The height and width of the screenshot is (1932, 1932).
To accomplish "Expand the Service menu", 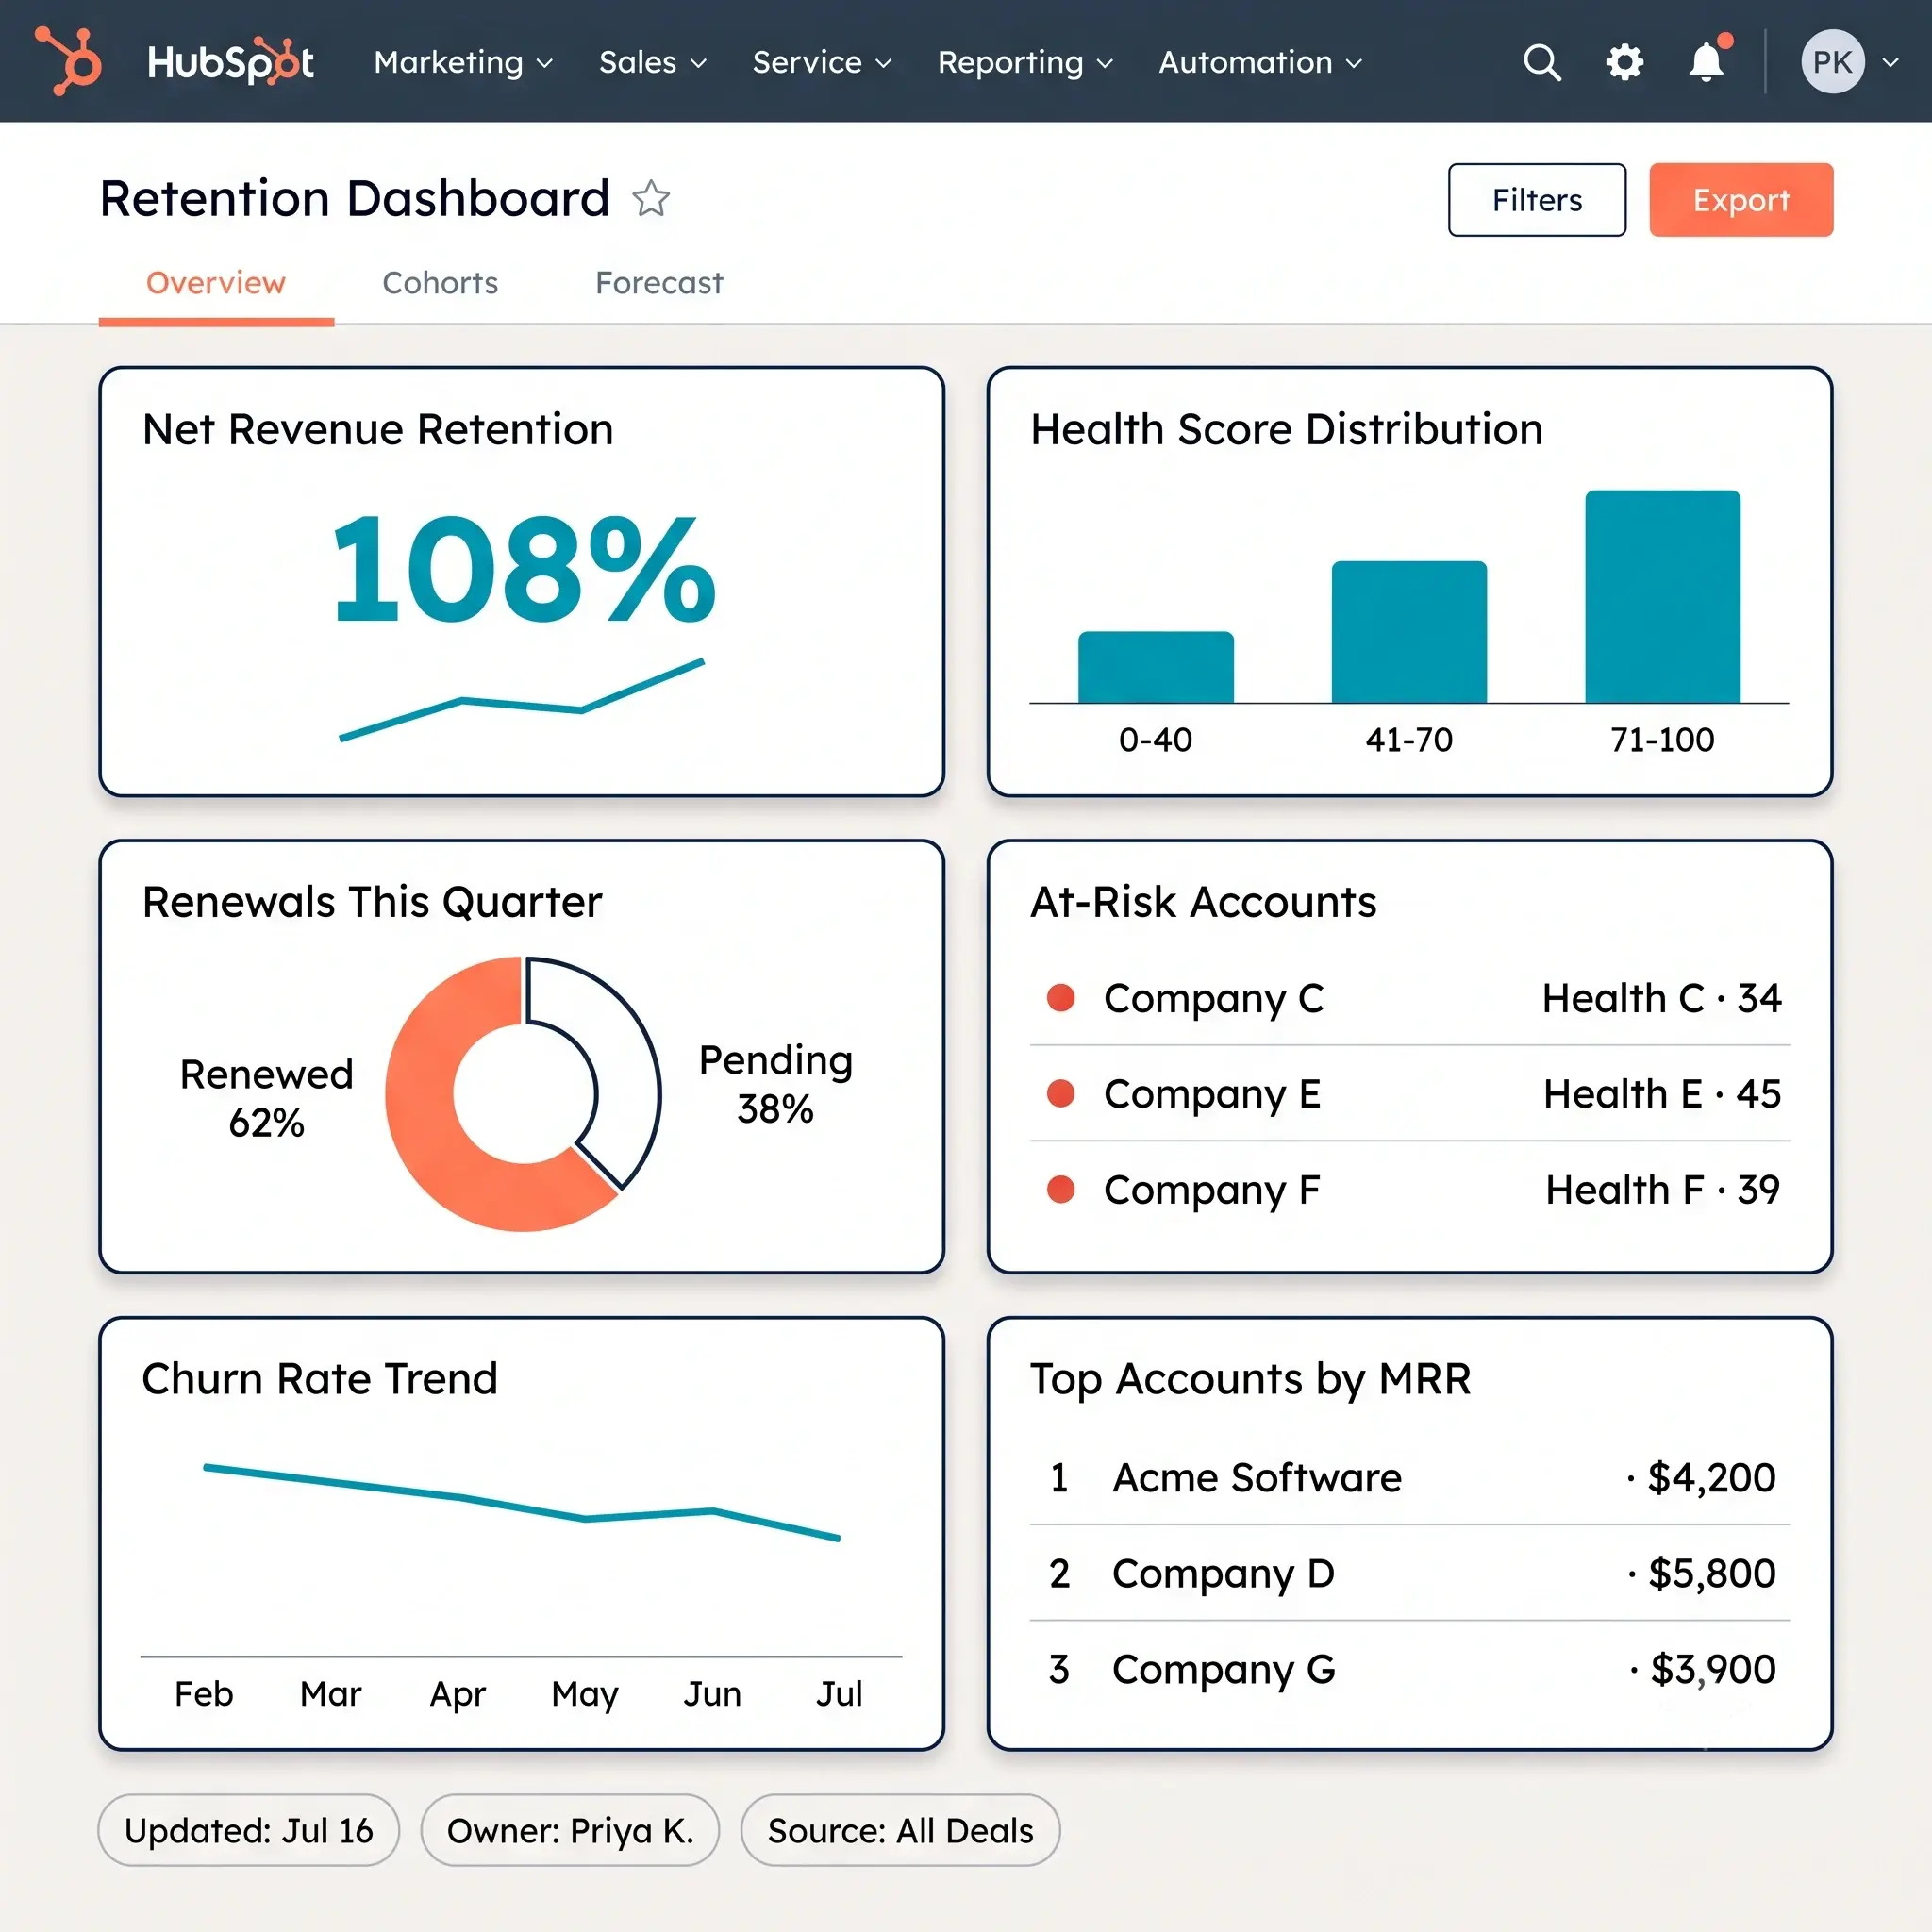I will (822, 62).
